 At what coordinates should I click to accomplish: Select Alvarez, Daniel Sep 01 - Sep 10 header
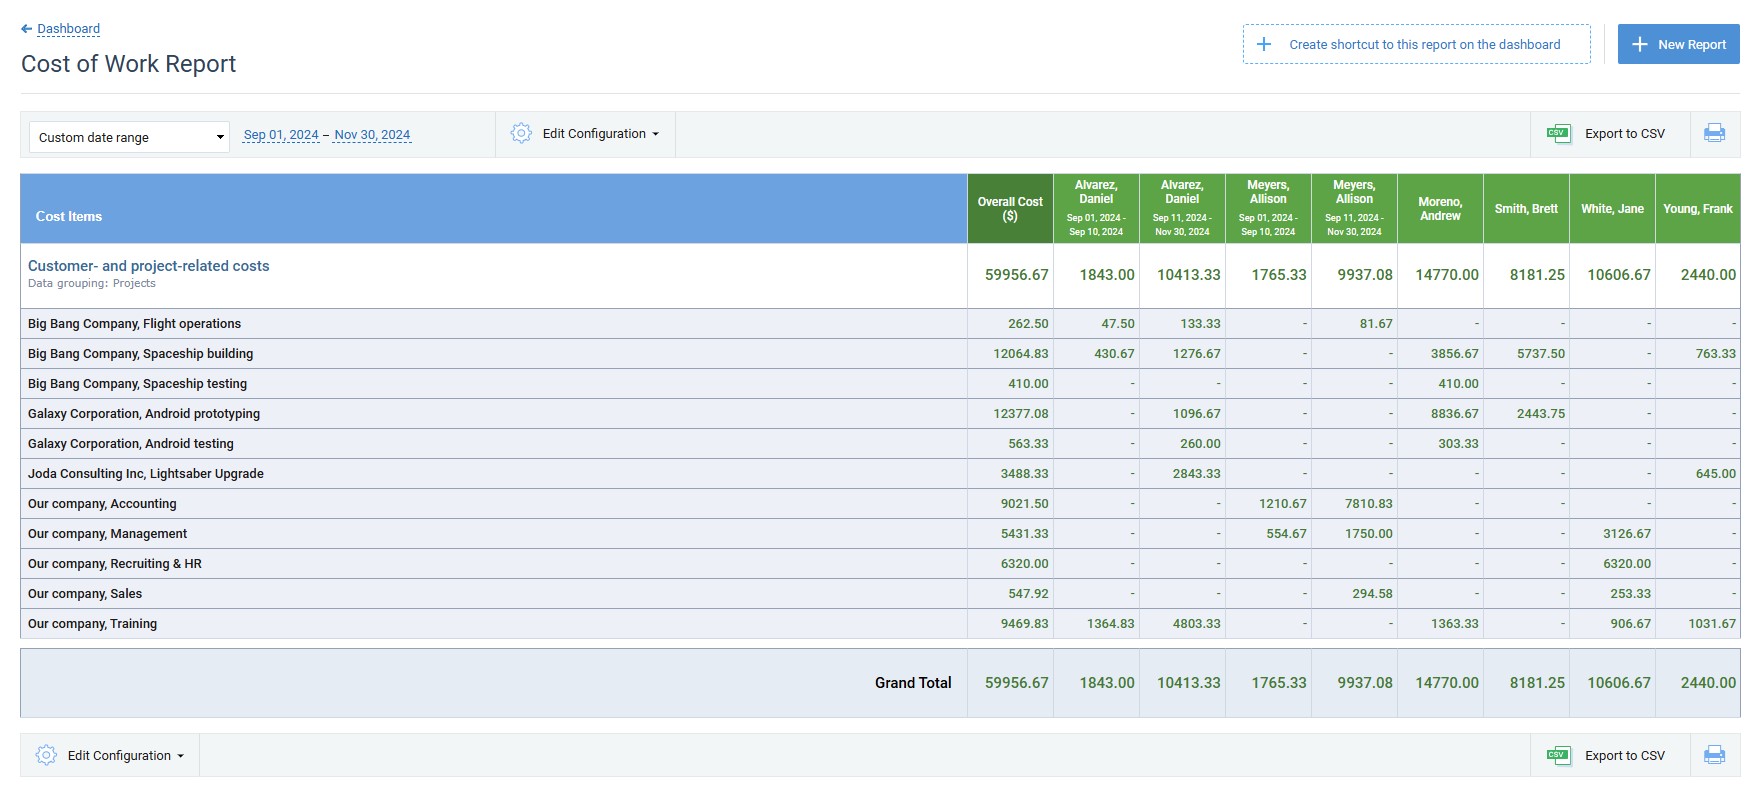pos(1096,209)
